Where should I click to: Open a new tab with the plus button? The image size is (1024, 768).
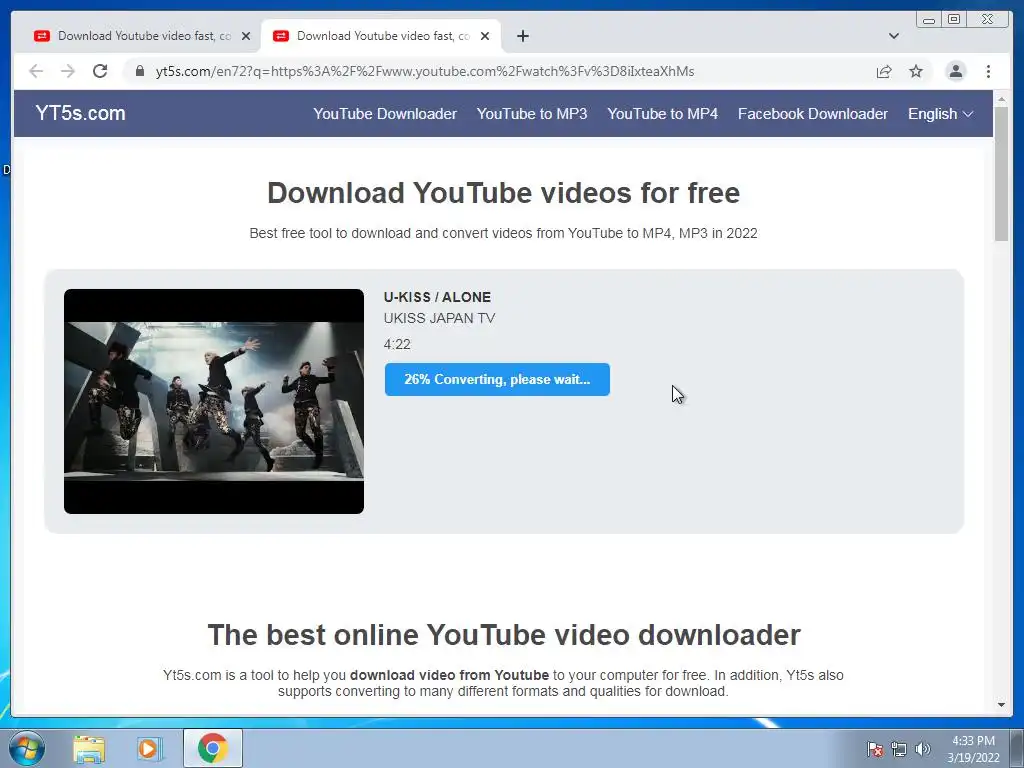522,36
